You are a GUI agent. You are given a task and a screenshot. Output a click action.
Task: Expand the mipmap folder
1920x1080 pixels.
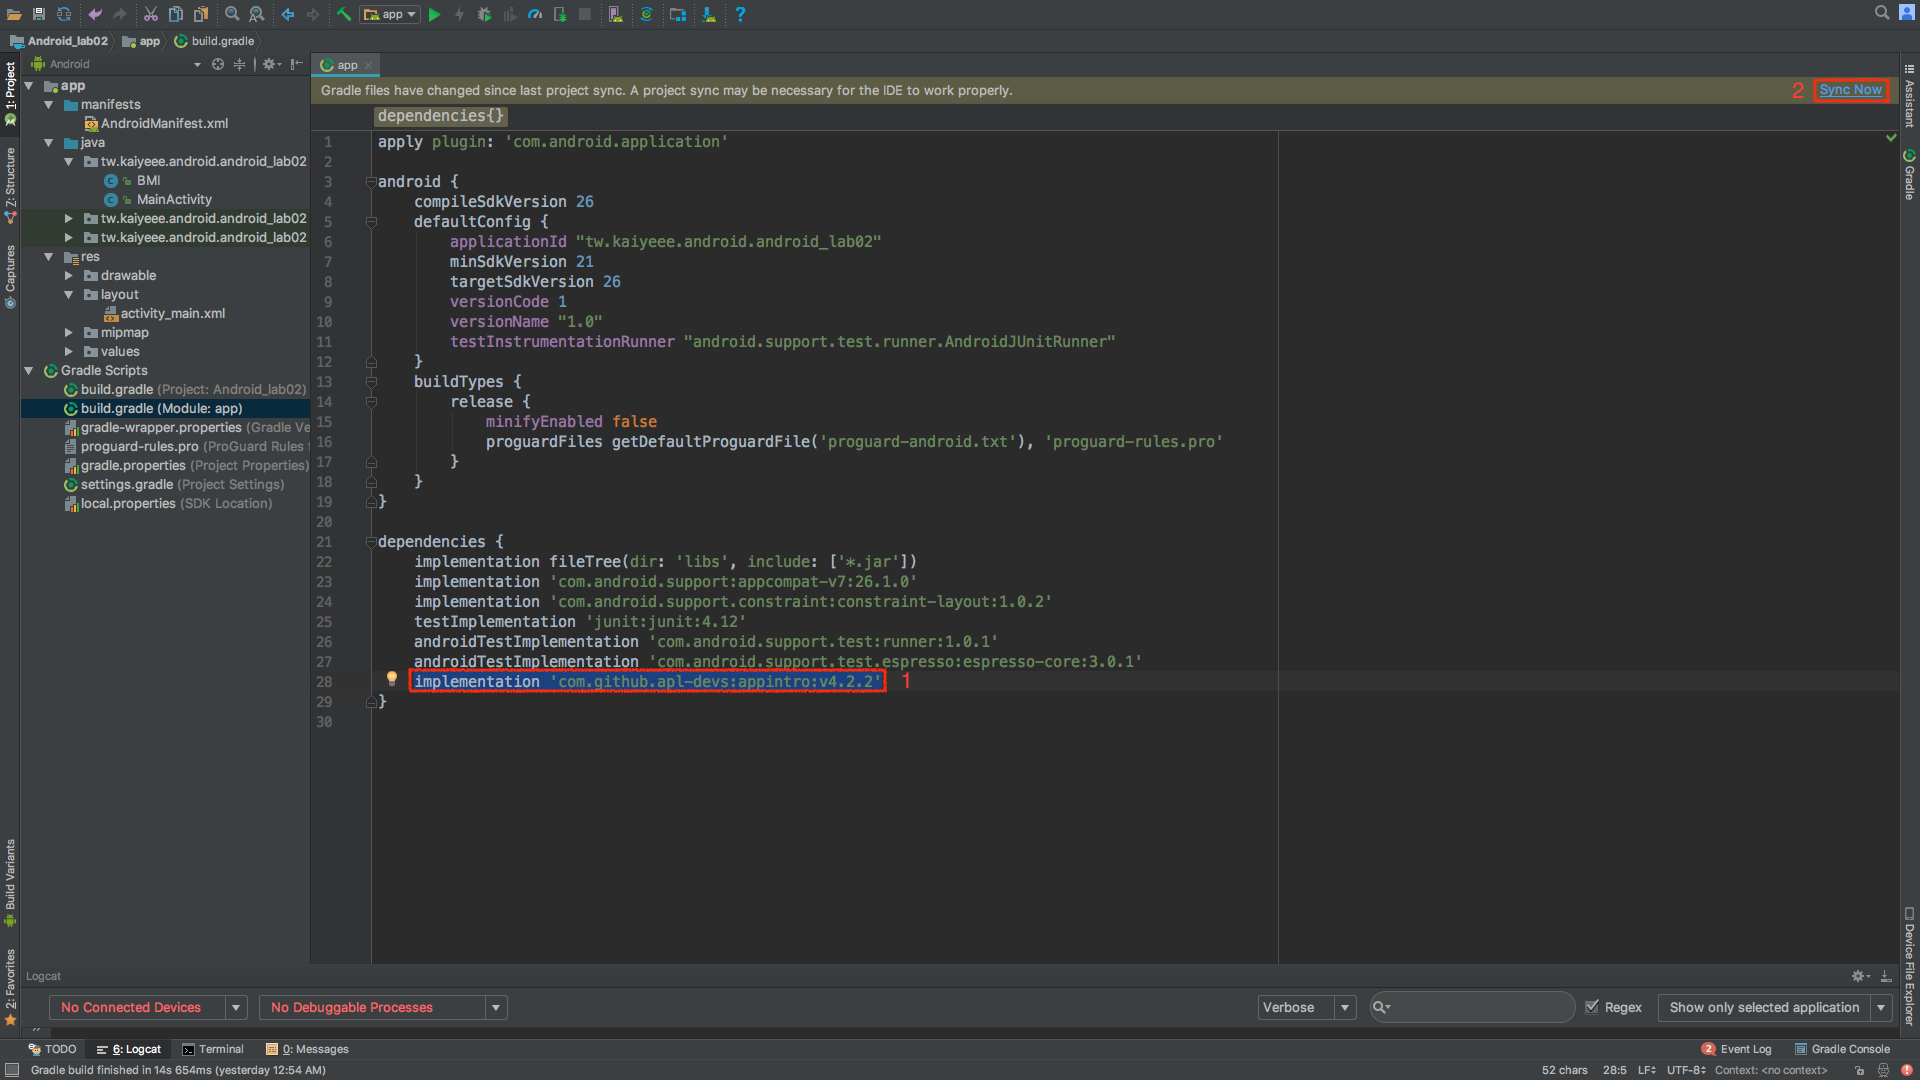tap(68, 332)
